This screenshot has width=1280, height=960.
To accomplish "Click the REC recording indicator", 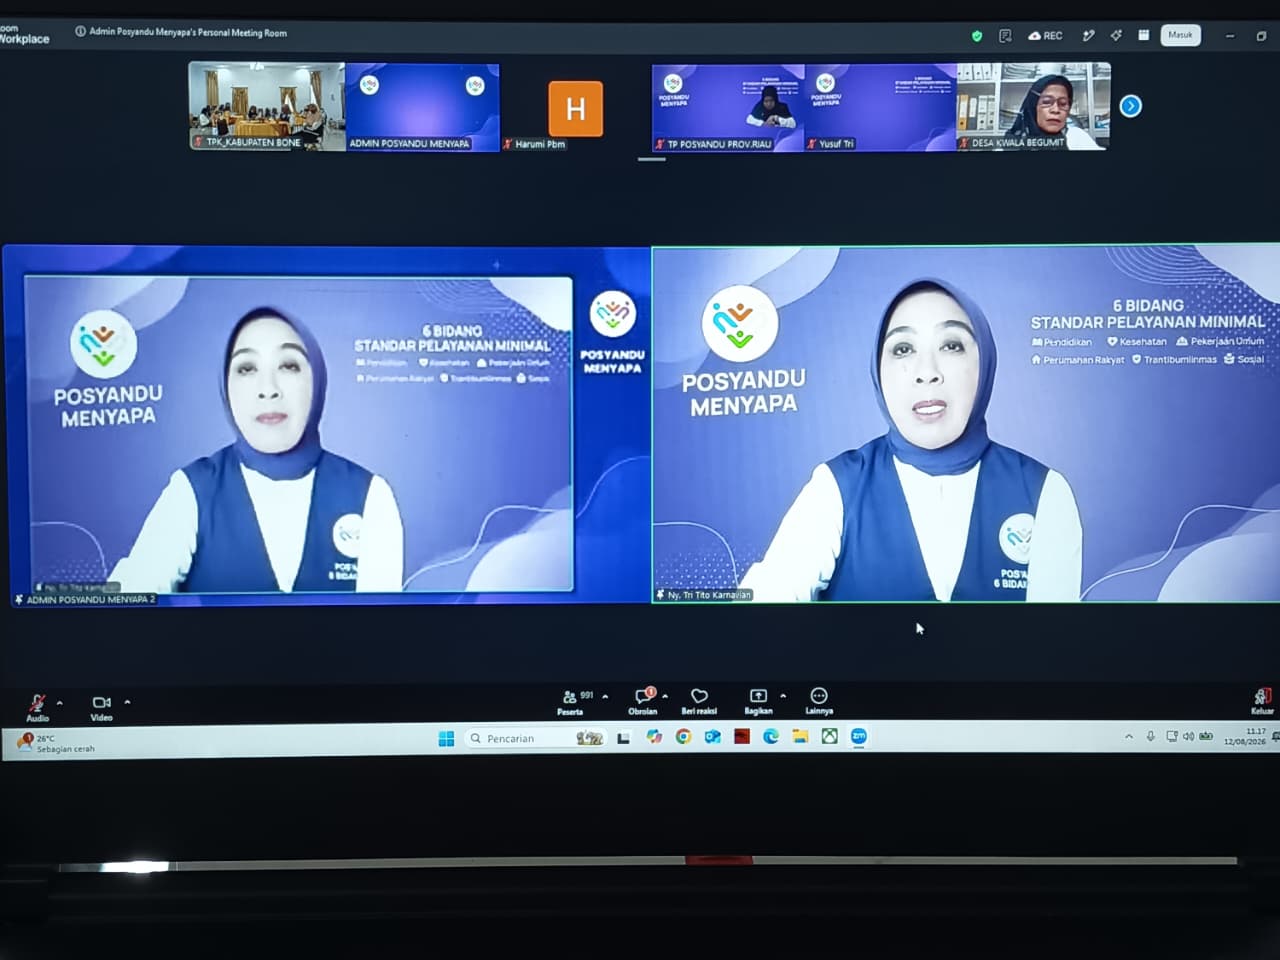I will point(1045,36).
